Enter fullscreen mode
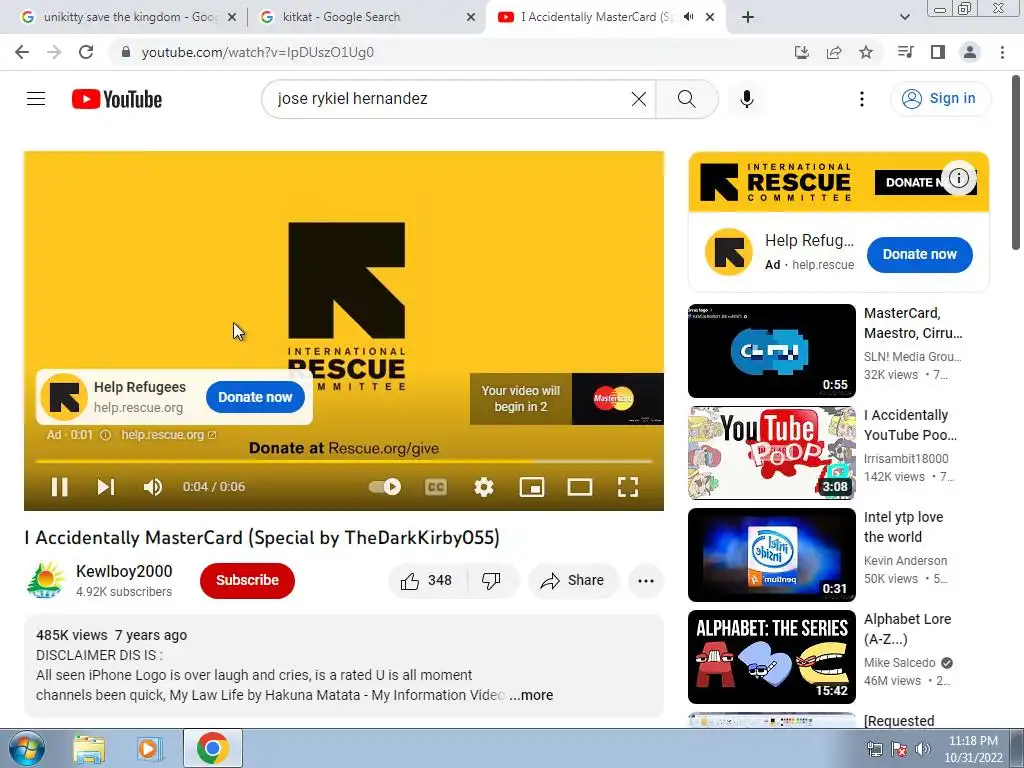 (628, 487)
